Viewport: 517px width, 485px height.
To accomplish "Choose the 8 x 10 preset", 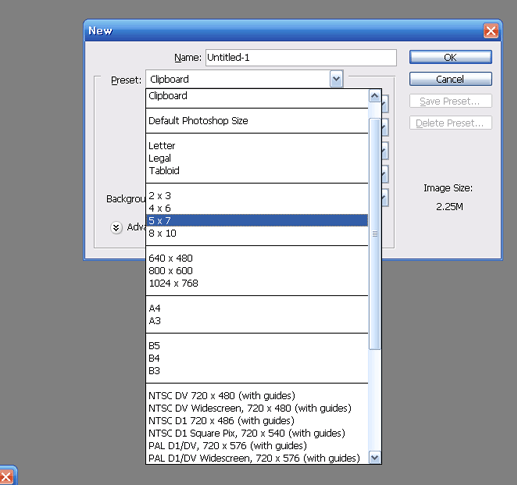I will pyautogui.click(x=257, y=233).
